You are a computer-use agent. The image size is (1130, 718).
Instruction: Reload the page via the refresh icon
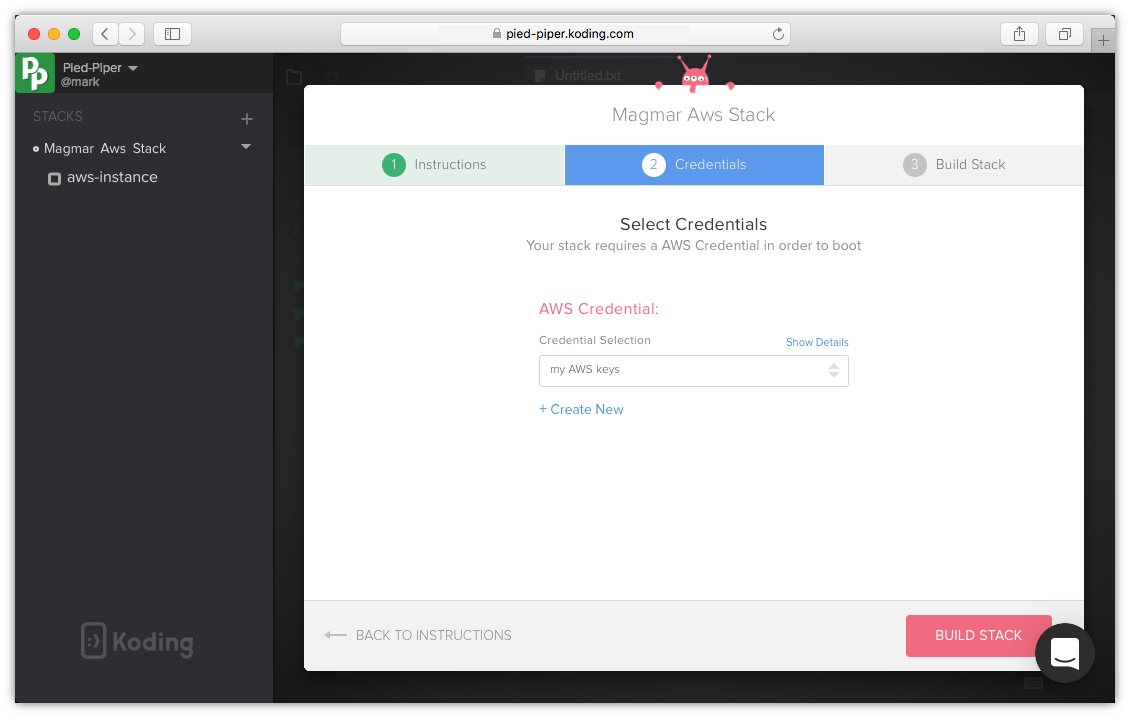point(778,33)
